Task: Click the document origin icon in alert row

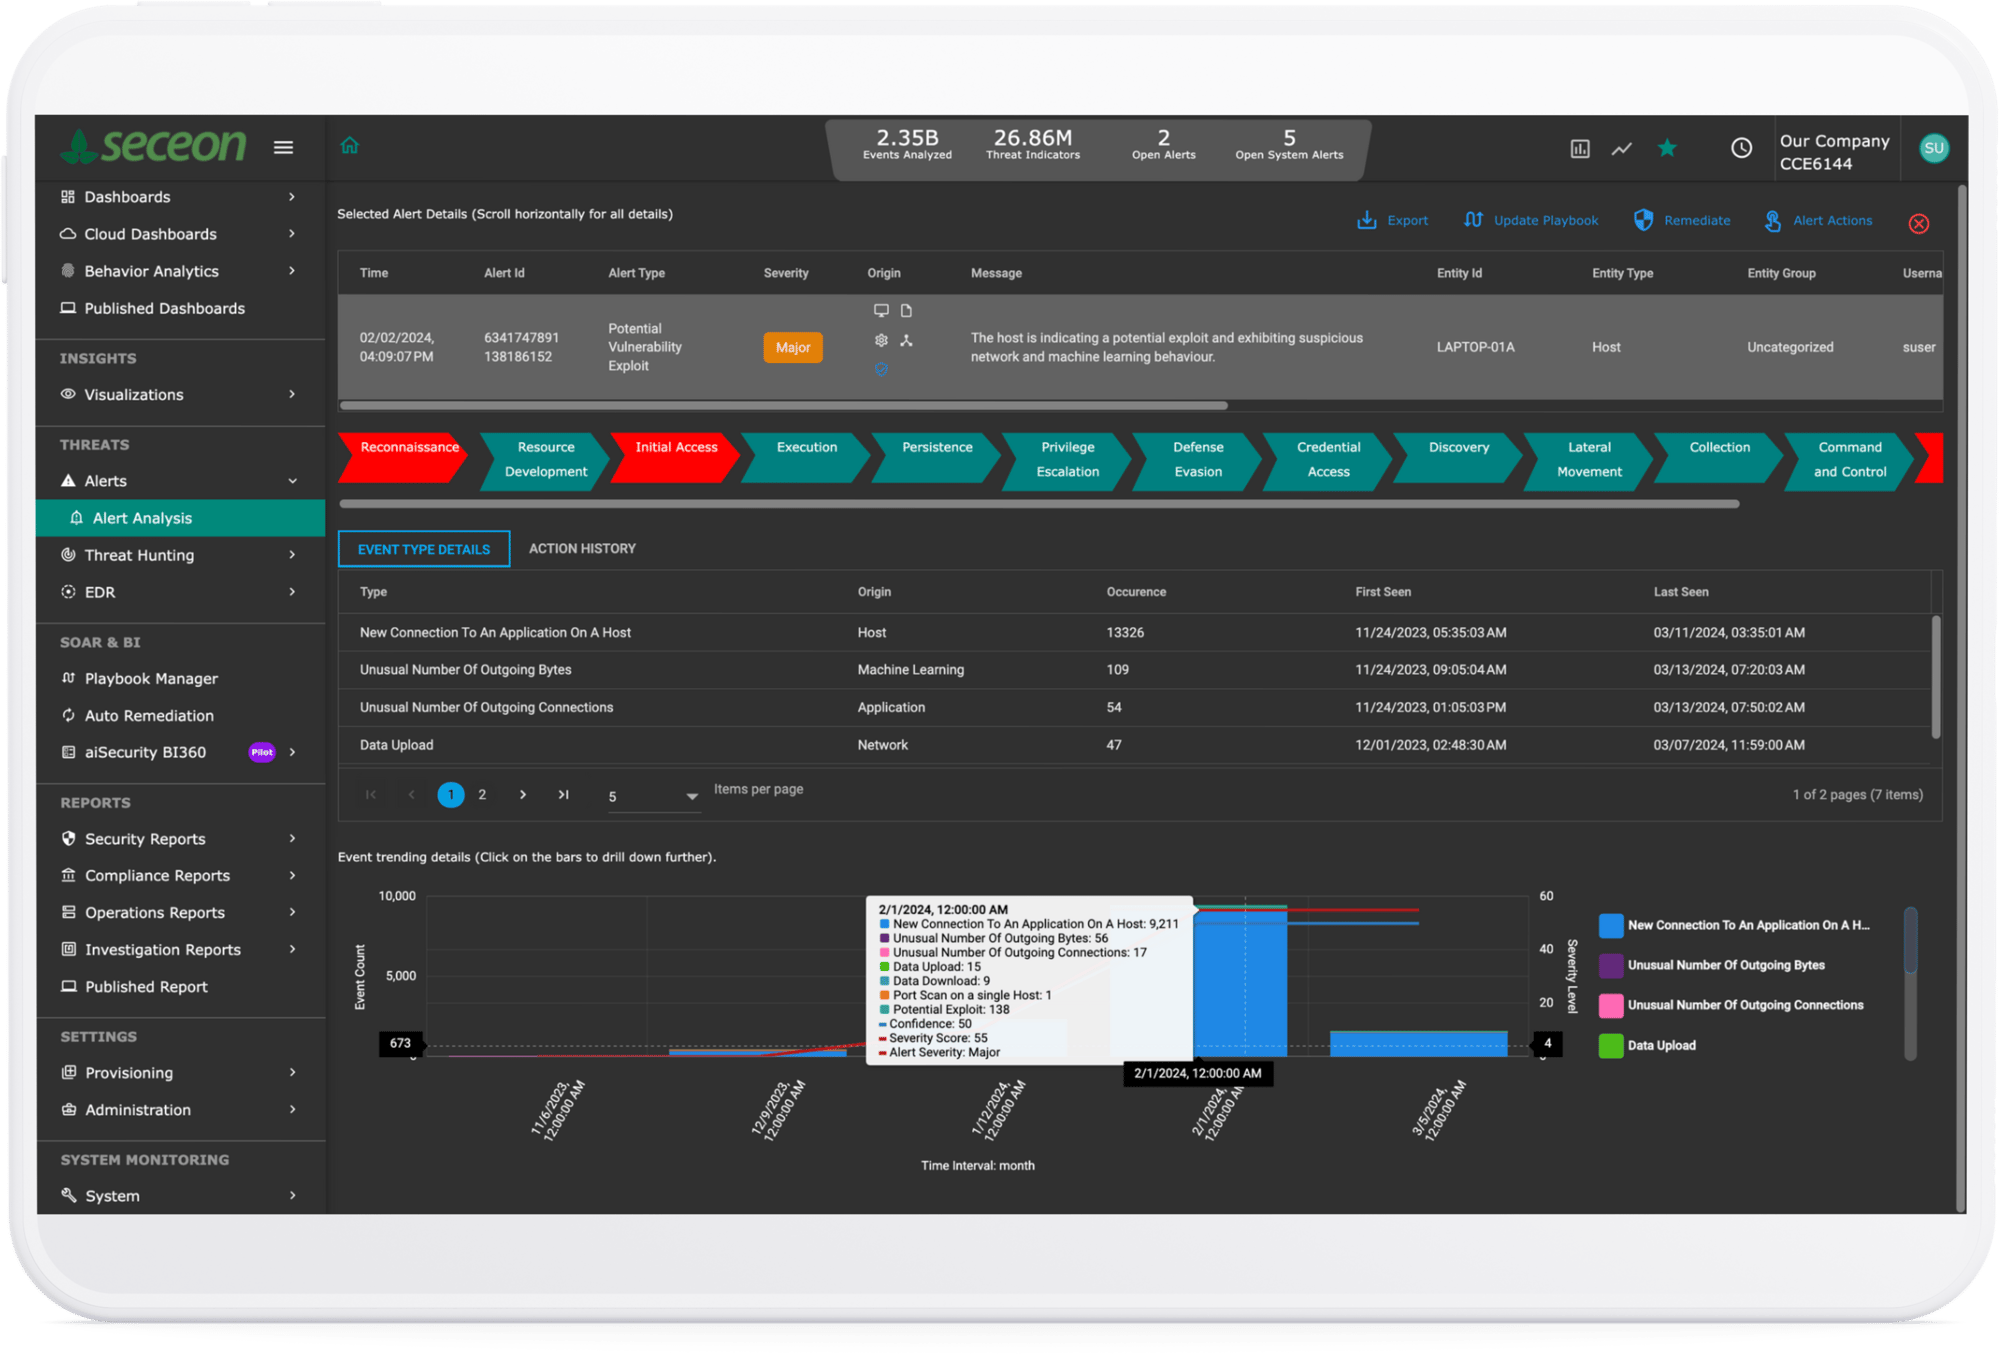Action: point(906,311)
